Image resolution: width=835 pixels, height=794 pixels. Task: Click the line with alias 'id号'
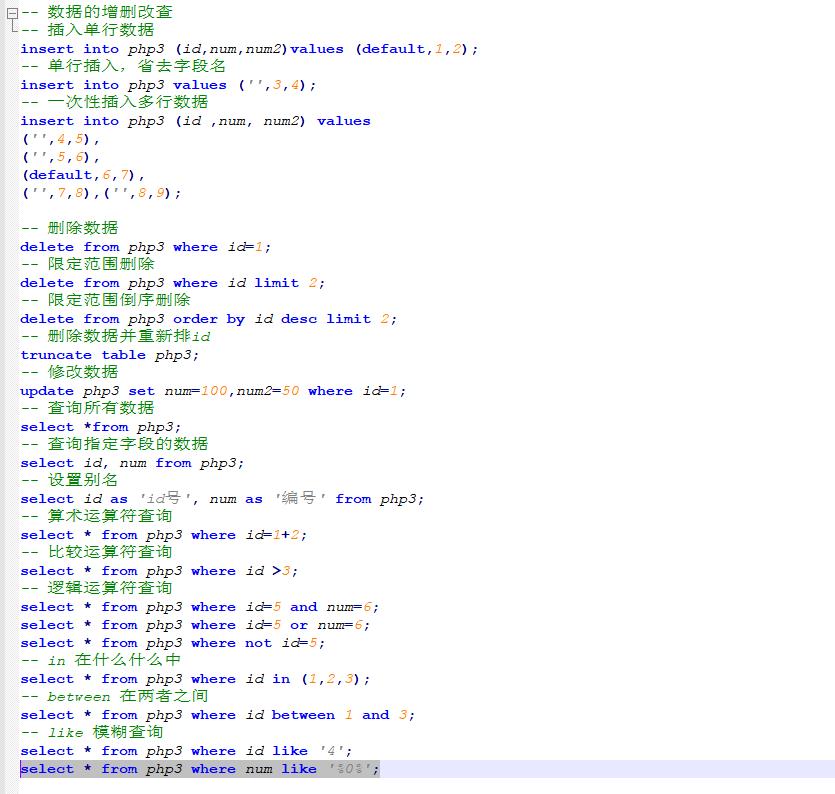pos(222,499)
